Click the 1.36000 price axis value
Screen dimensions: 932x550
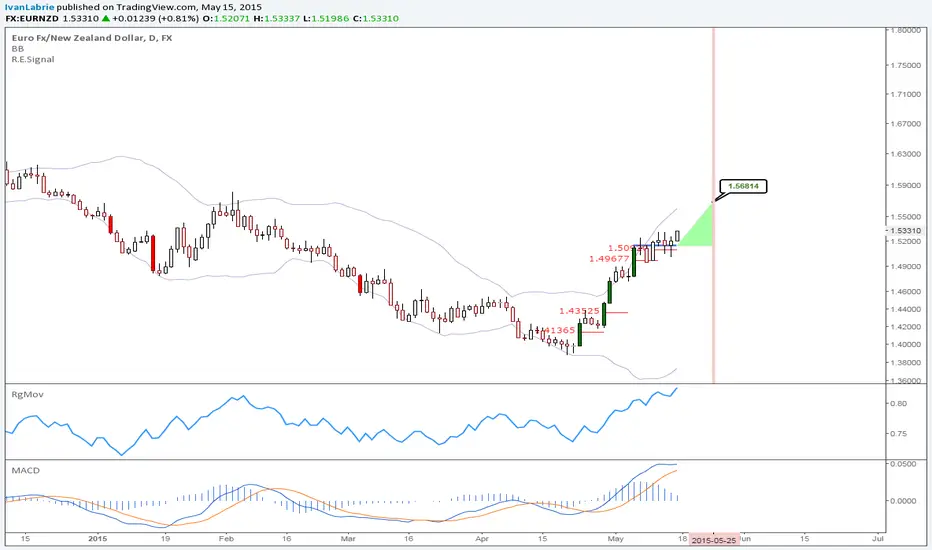tap(905, 381)
